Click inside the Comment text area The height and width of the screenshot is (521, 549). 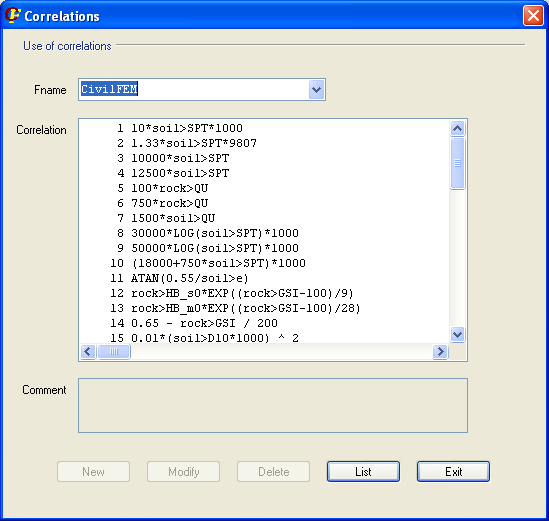click(x=273, y=405)
